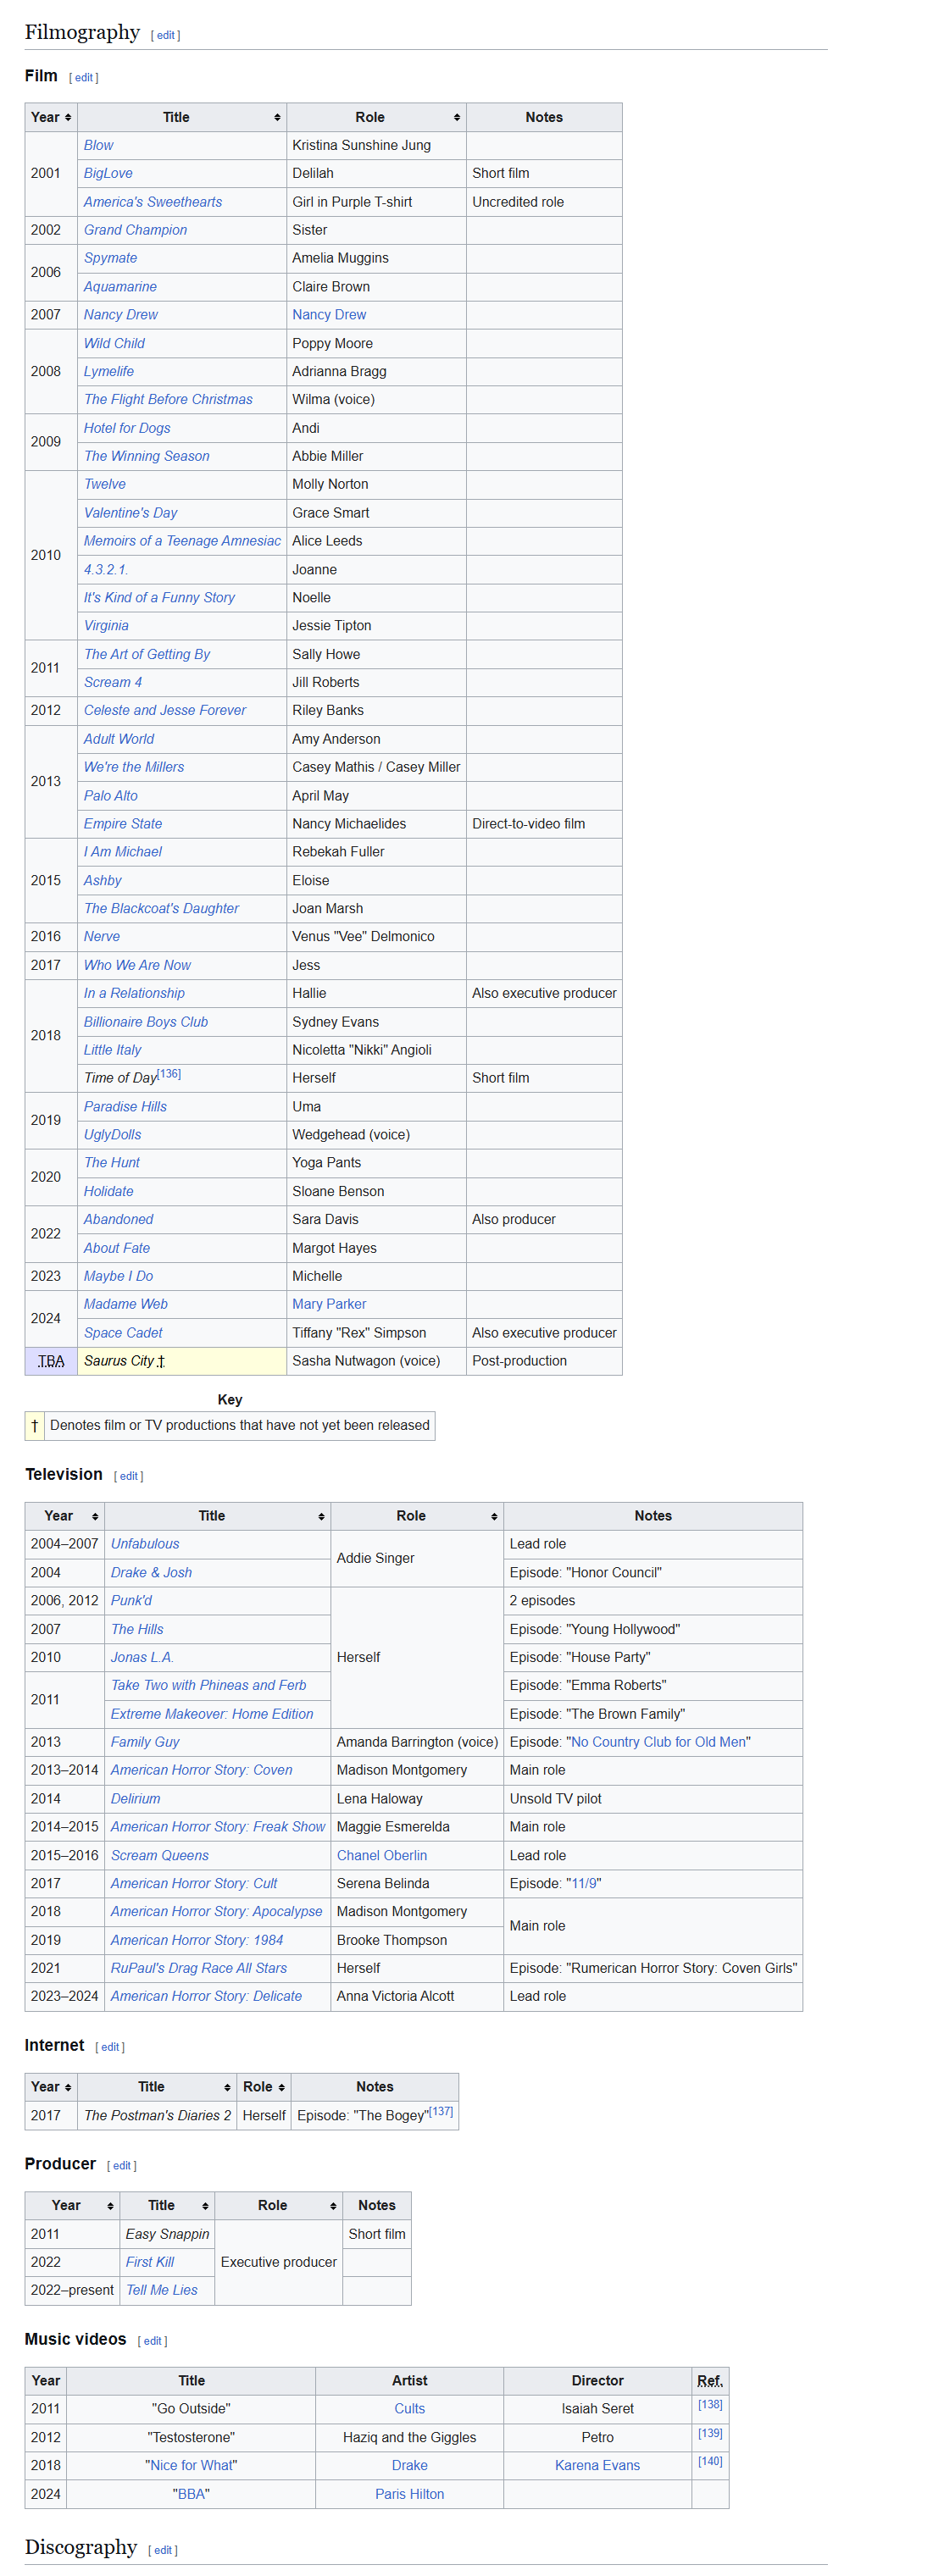Screen dimensions: 933x2576
Task: Follow reference 140 for Nice for What
Action: point(710,2461)
